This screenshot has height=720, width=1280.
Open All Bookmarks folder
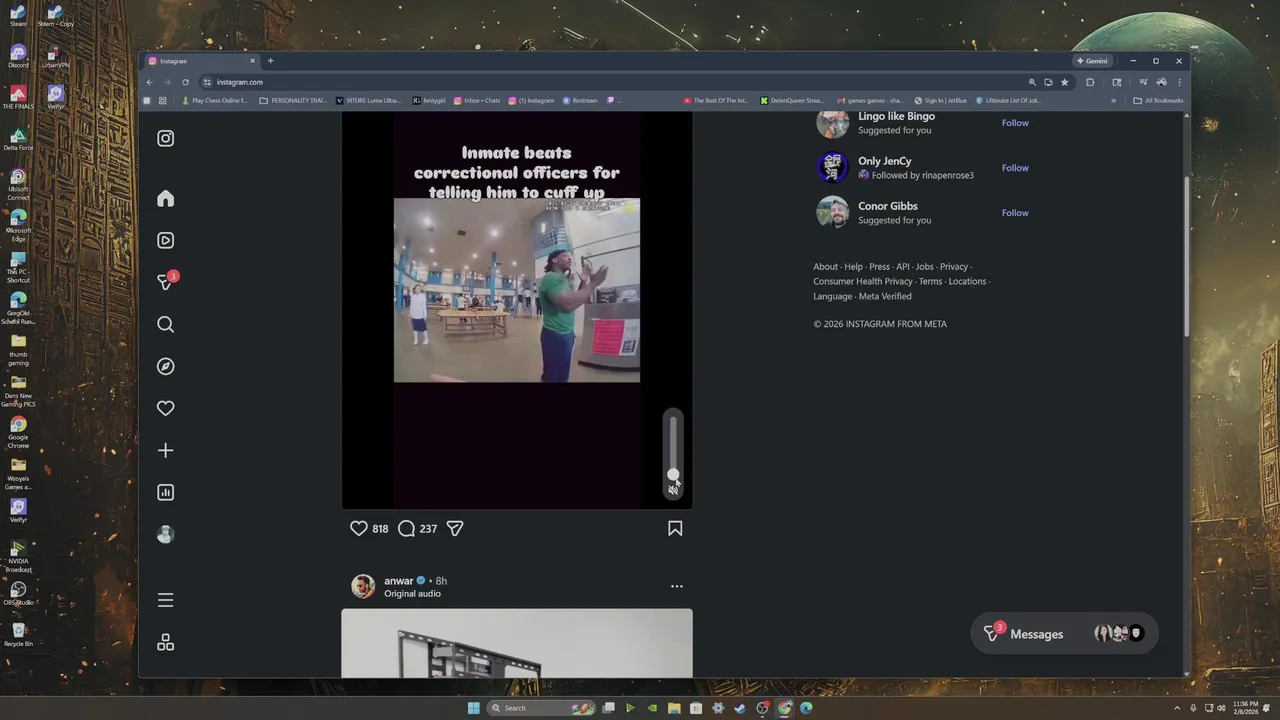point(1158,100)
